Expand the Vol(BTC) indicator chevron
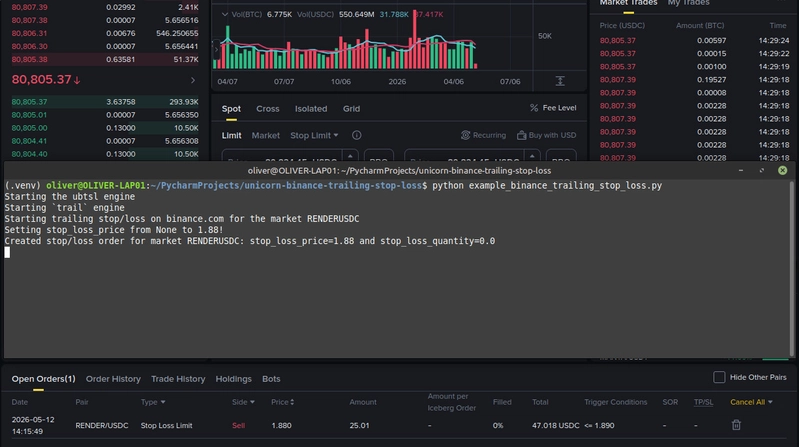Screen dimensions: 799x447 tap(225, 14)
